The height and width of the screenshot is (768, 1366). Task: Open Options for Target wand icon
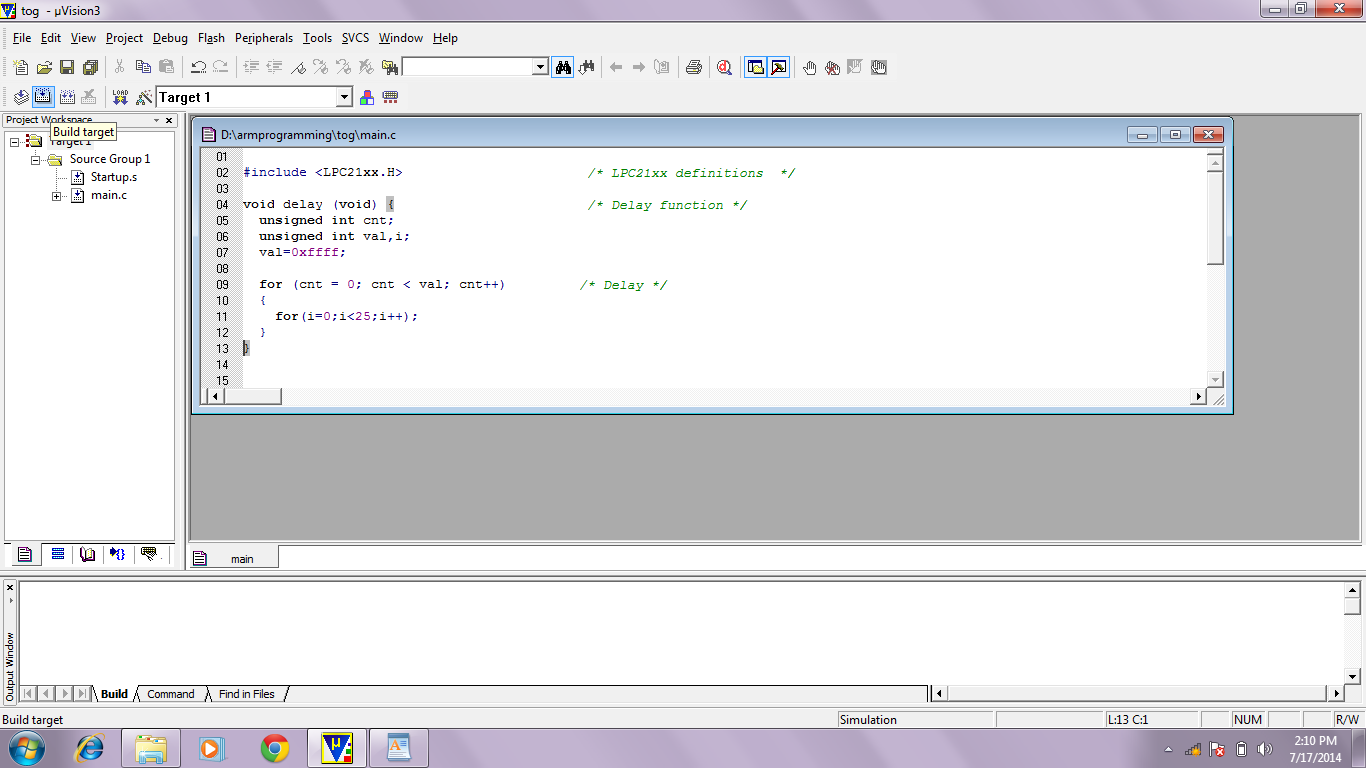(144, 97)
